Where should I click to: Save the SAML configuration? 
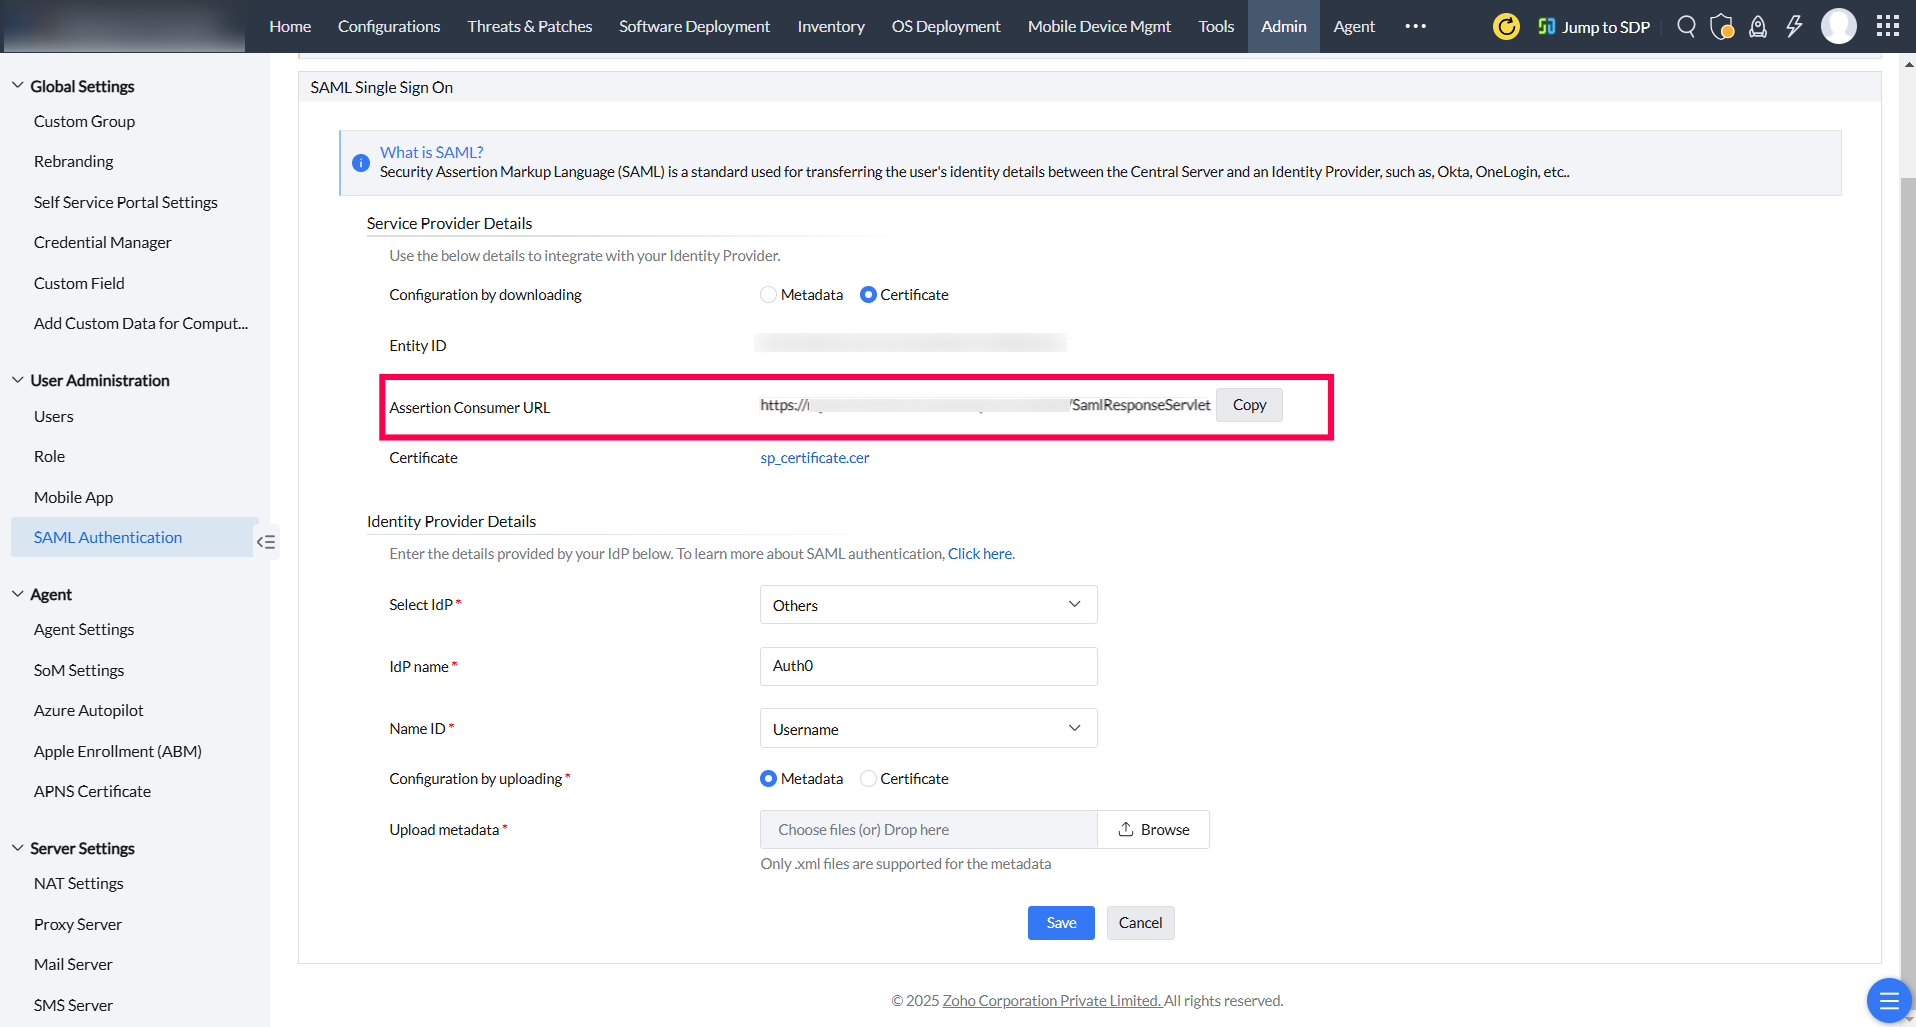(x=1061, y=923)
